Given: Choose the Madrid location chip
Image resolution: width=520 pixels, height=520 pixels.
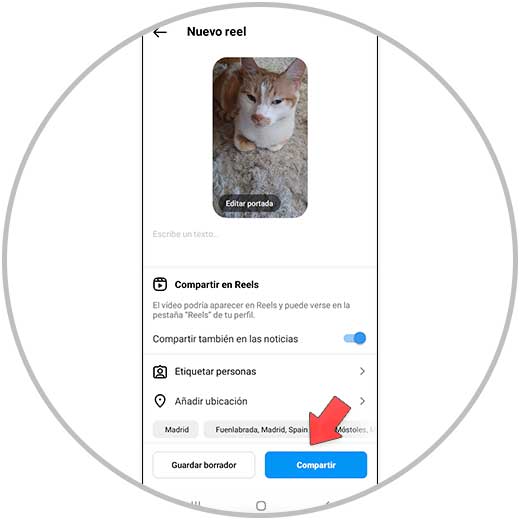Looking at the screenshot, I should click(x=176, y=429).
